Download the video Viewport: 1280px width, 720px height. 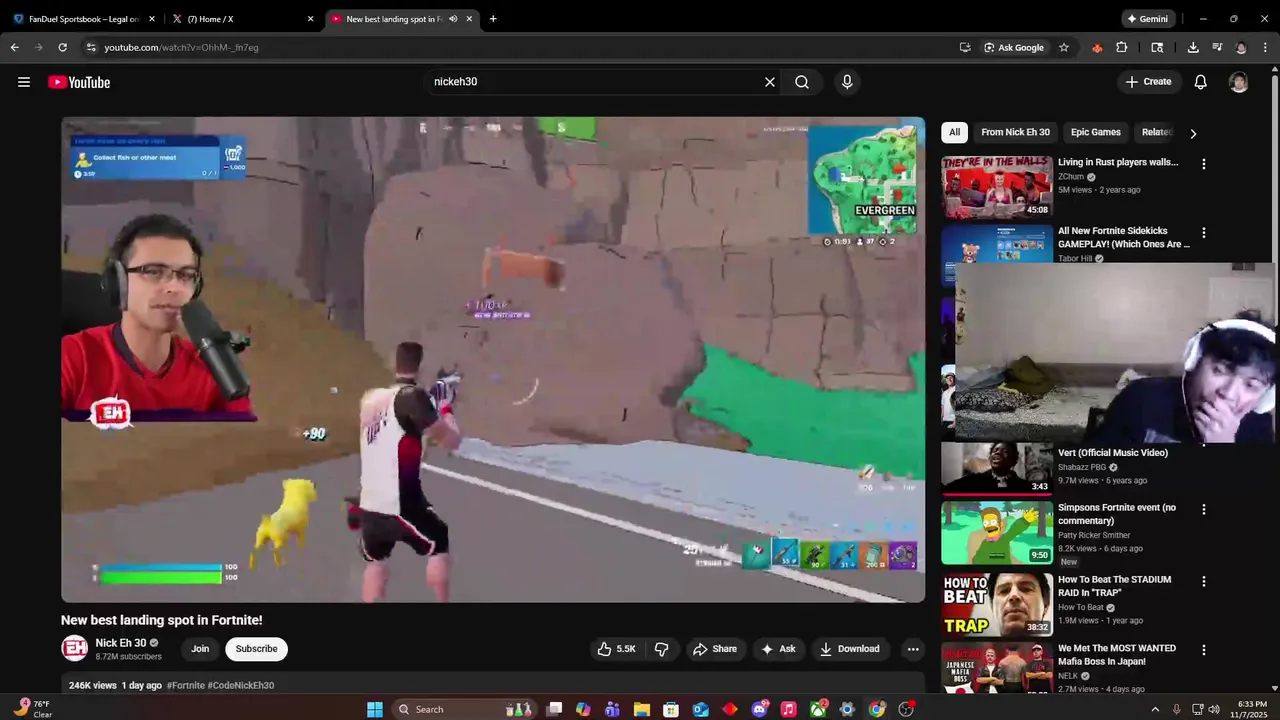850,649
